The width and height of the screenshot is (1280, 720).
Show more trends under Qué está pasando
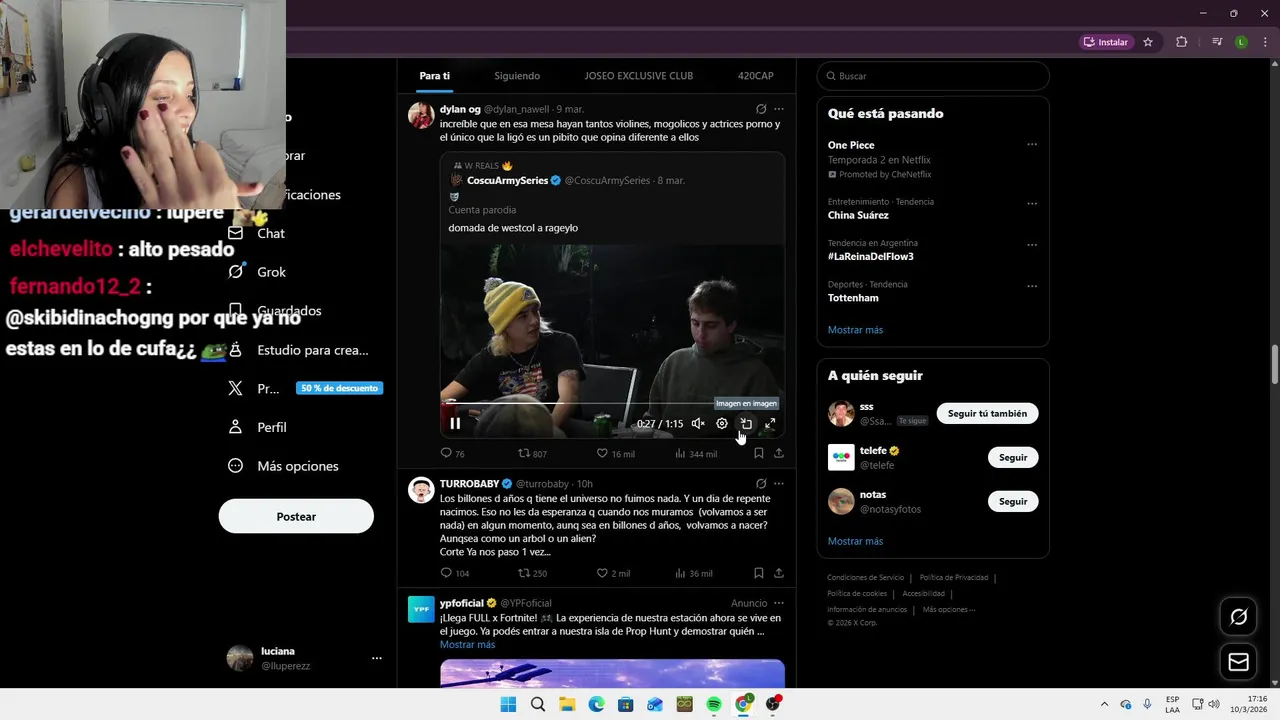[x=855, y=330]
